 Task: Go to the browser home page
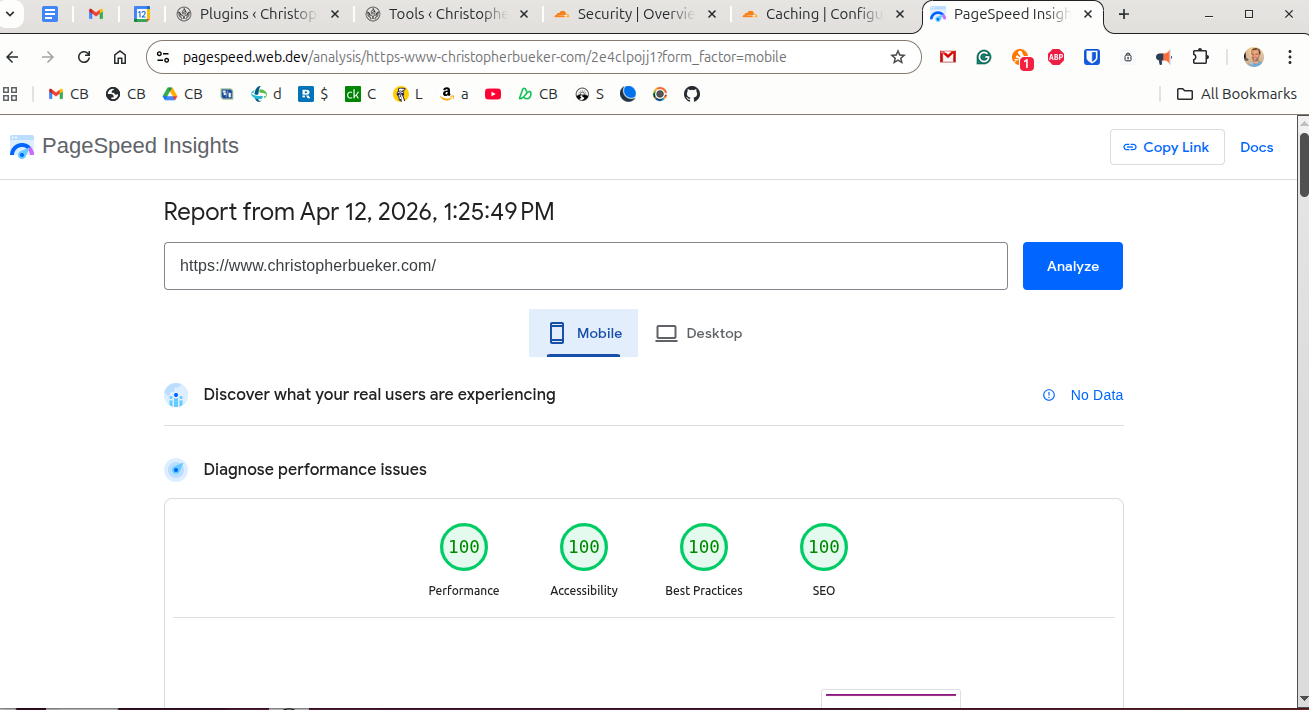point(120,57)
